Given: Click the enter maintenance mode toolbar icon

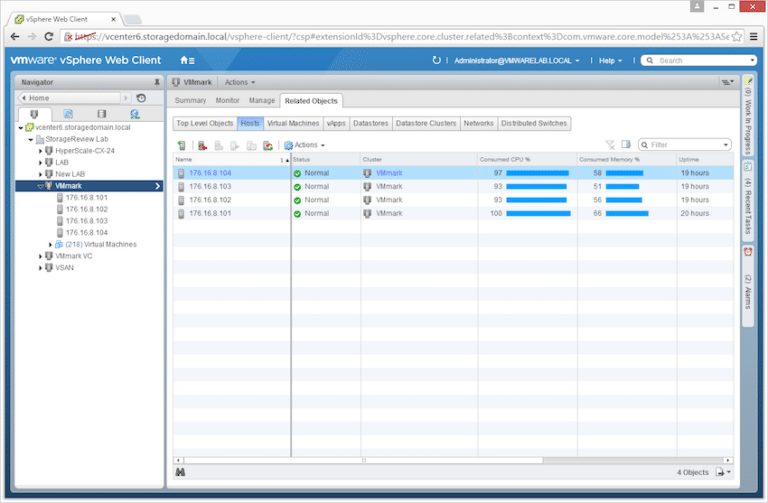Looking at the screenshot, I should (202, 145).
